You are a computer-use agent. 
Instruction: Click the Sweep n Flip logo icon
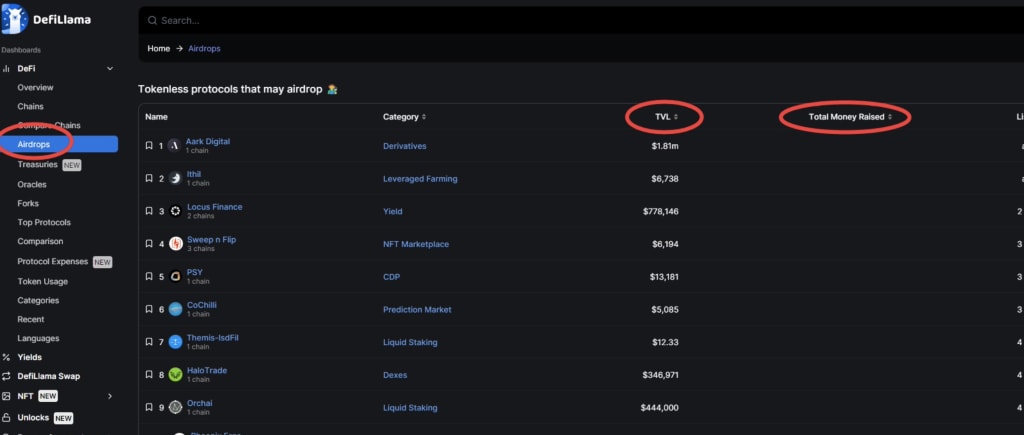coord(175,244)
